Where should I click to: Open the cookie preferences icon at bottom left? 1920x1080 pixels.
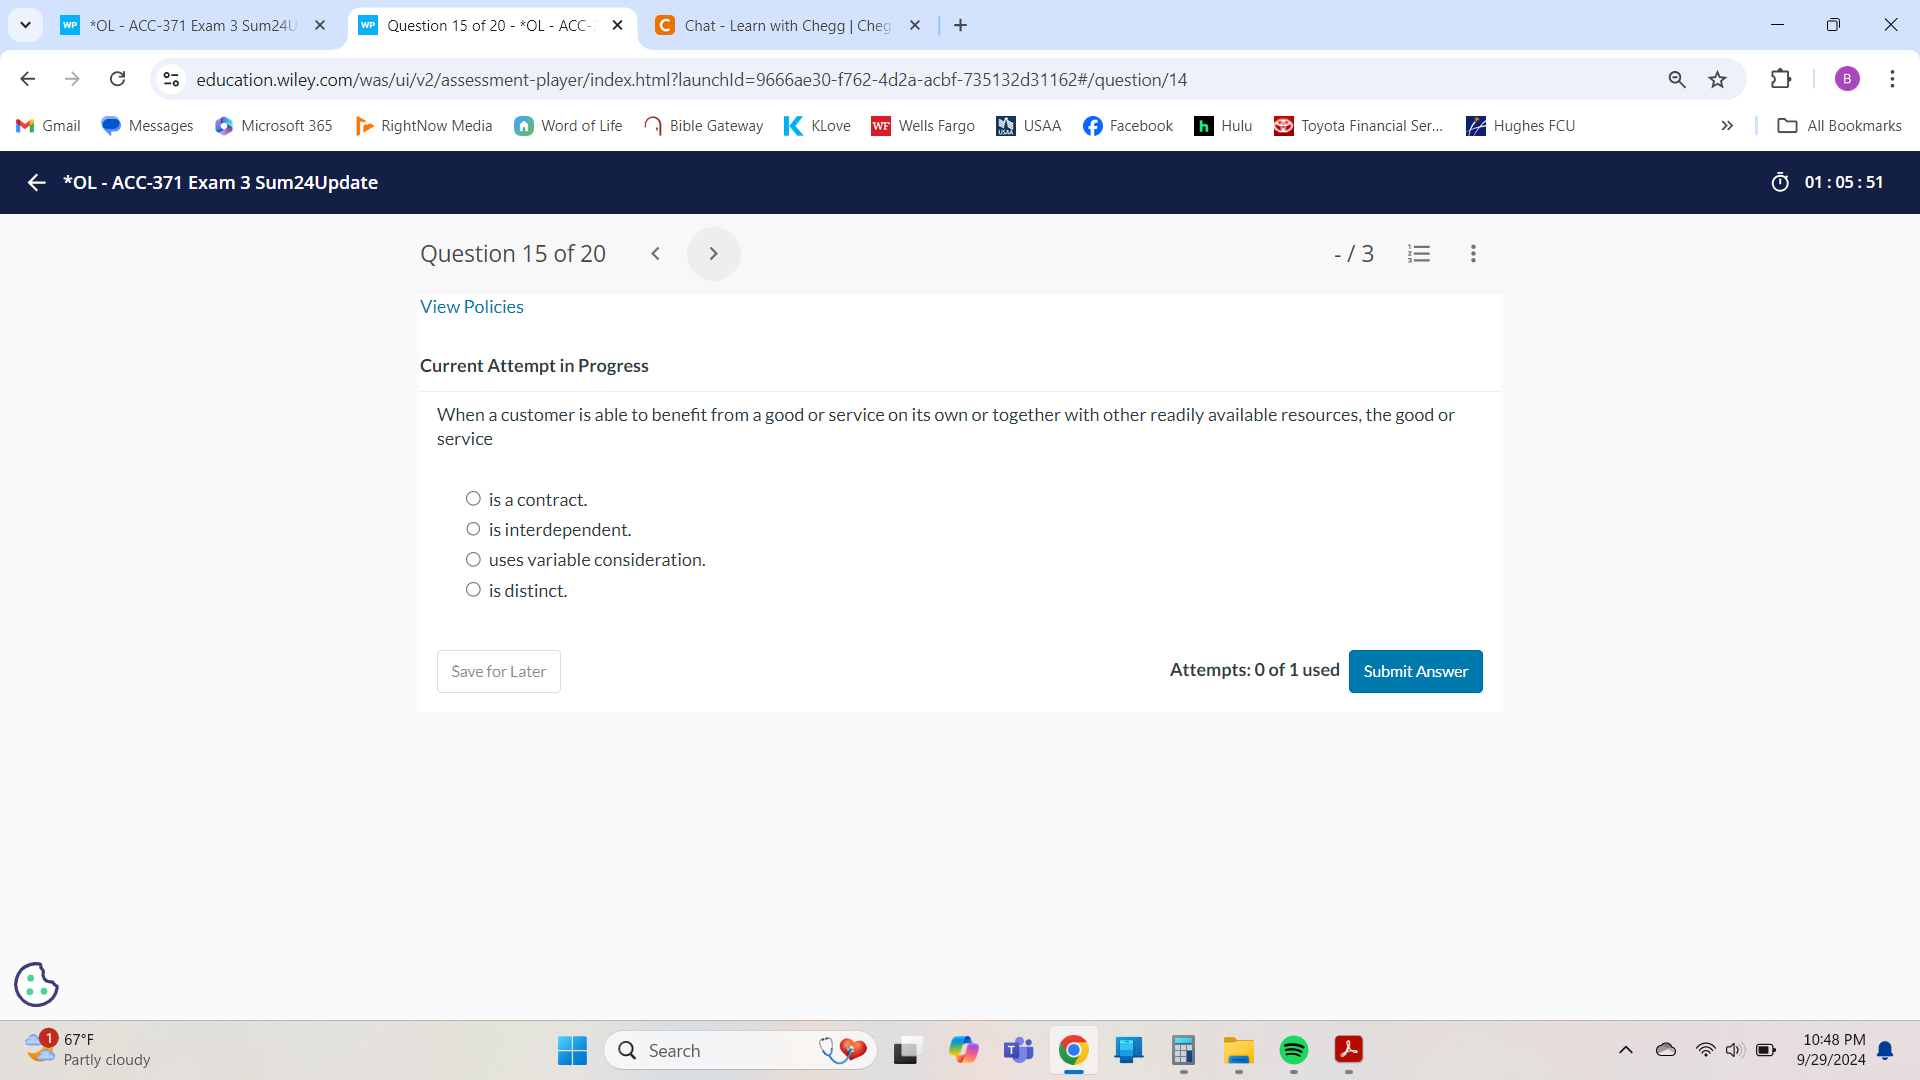(x=36, y=984)
